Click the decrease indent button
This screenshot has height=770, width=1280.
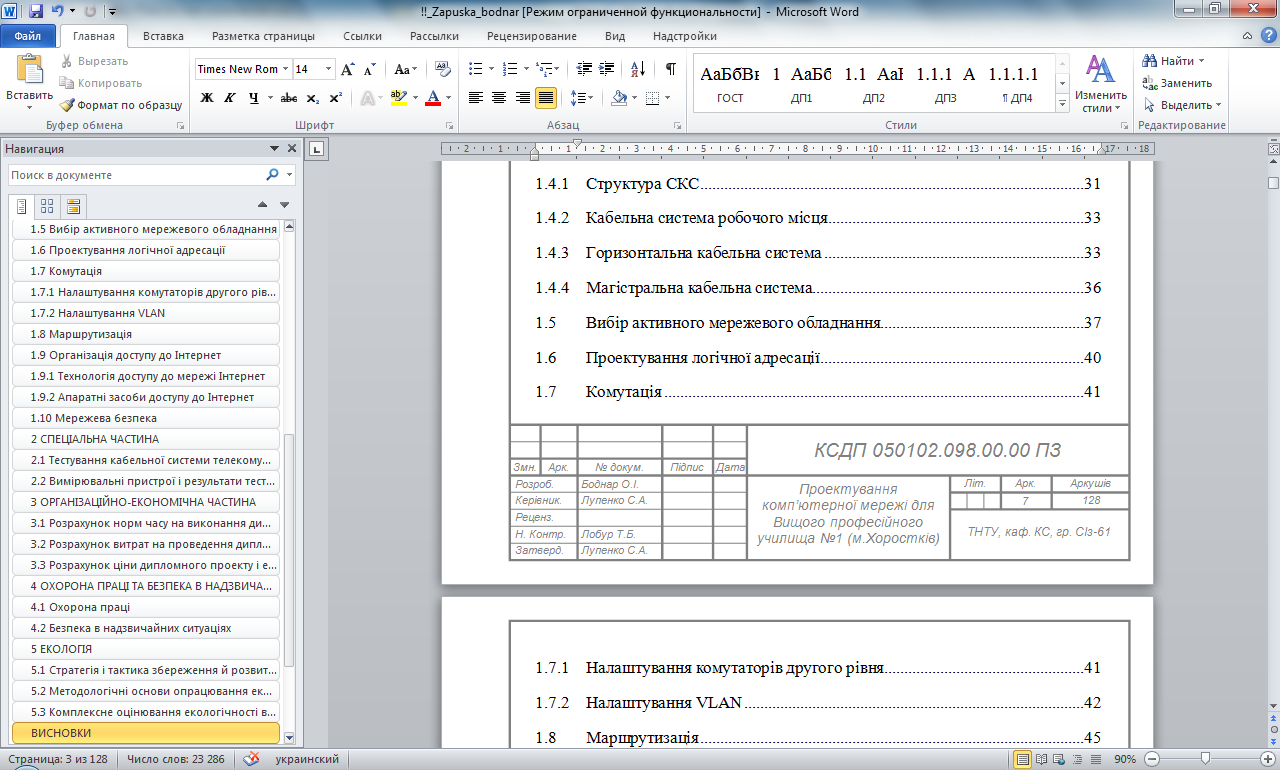pyautogui.click(x=582, y=69)
